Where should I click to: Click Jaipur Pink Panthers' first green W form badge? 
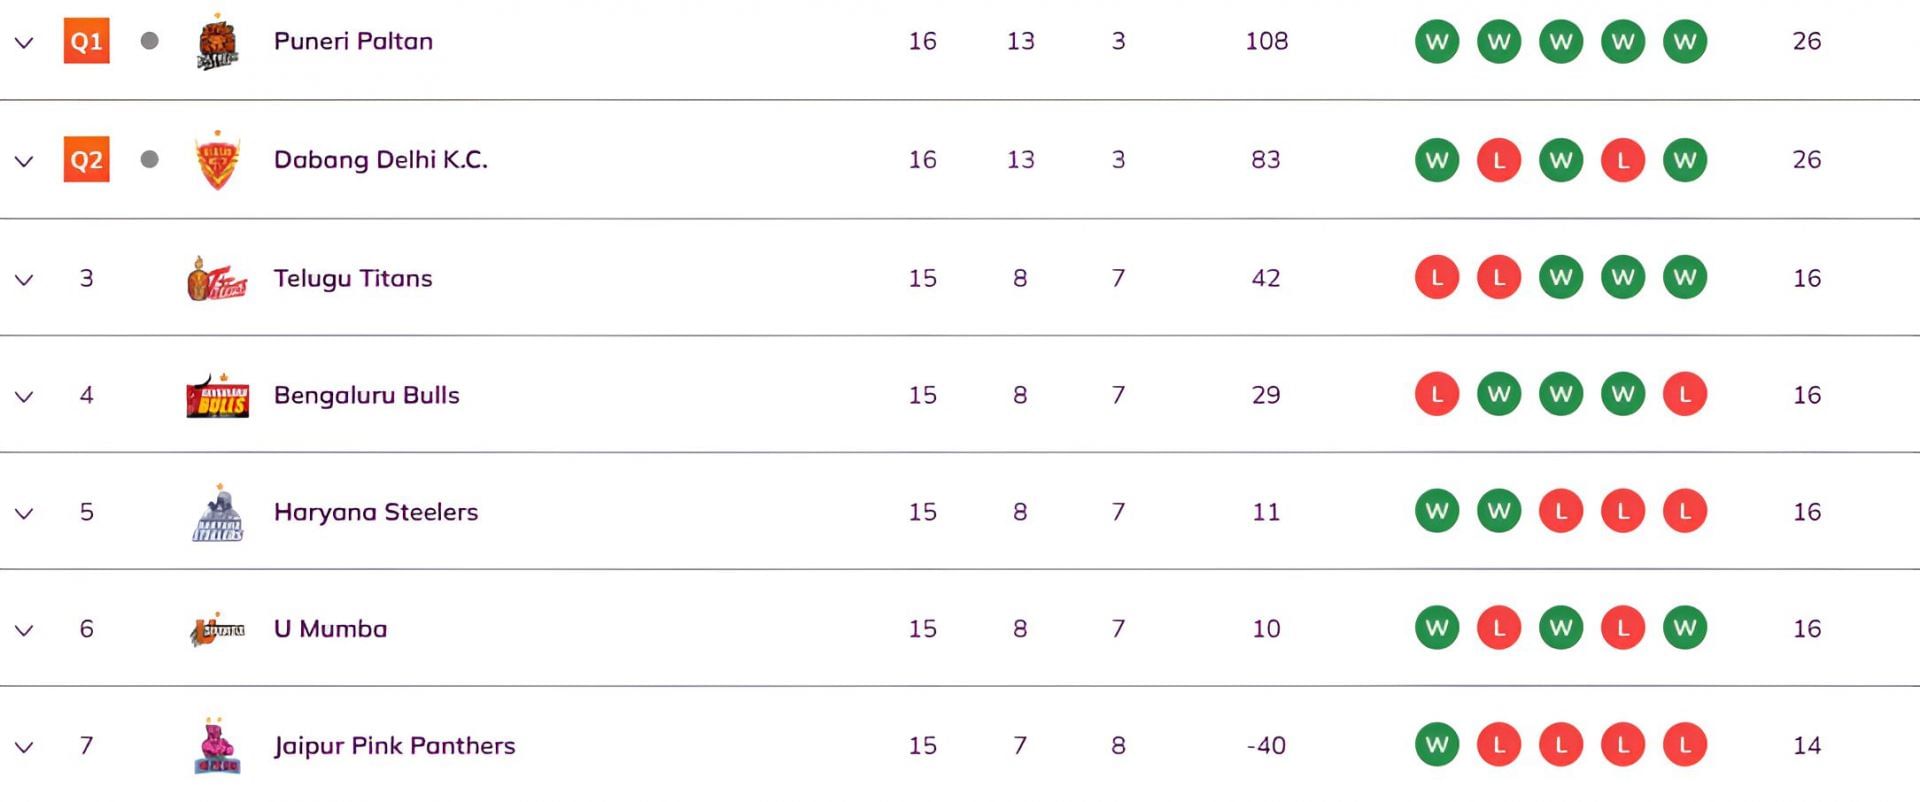1437,745
